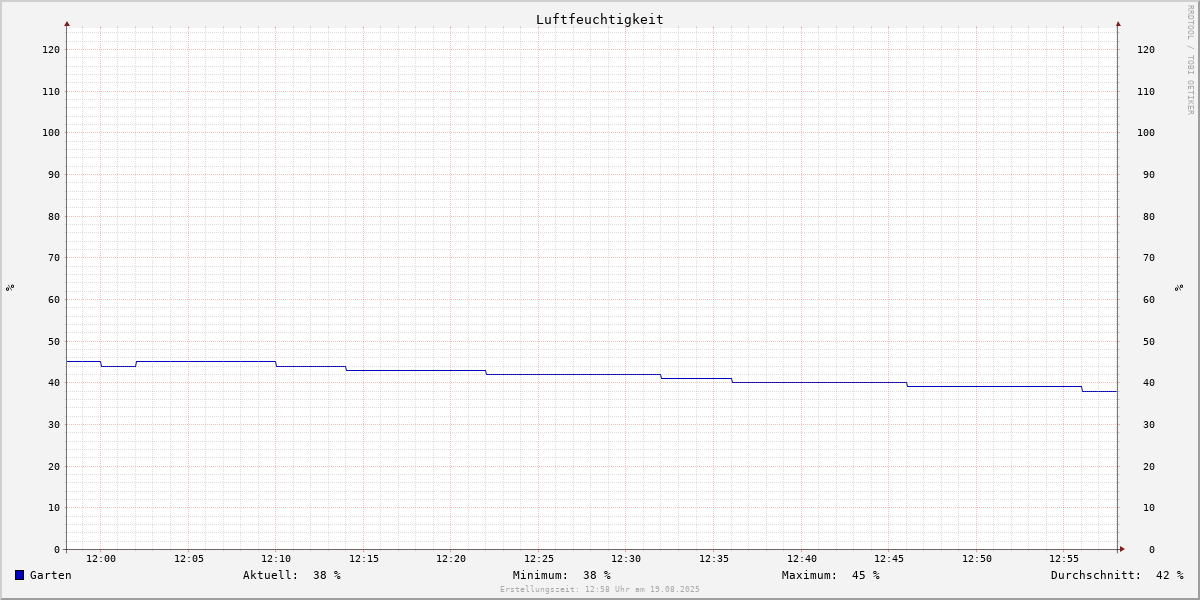1200x600 pixels.
Task: Click the red arrow at time axis end
Action: [1122, 549]
